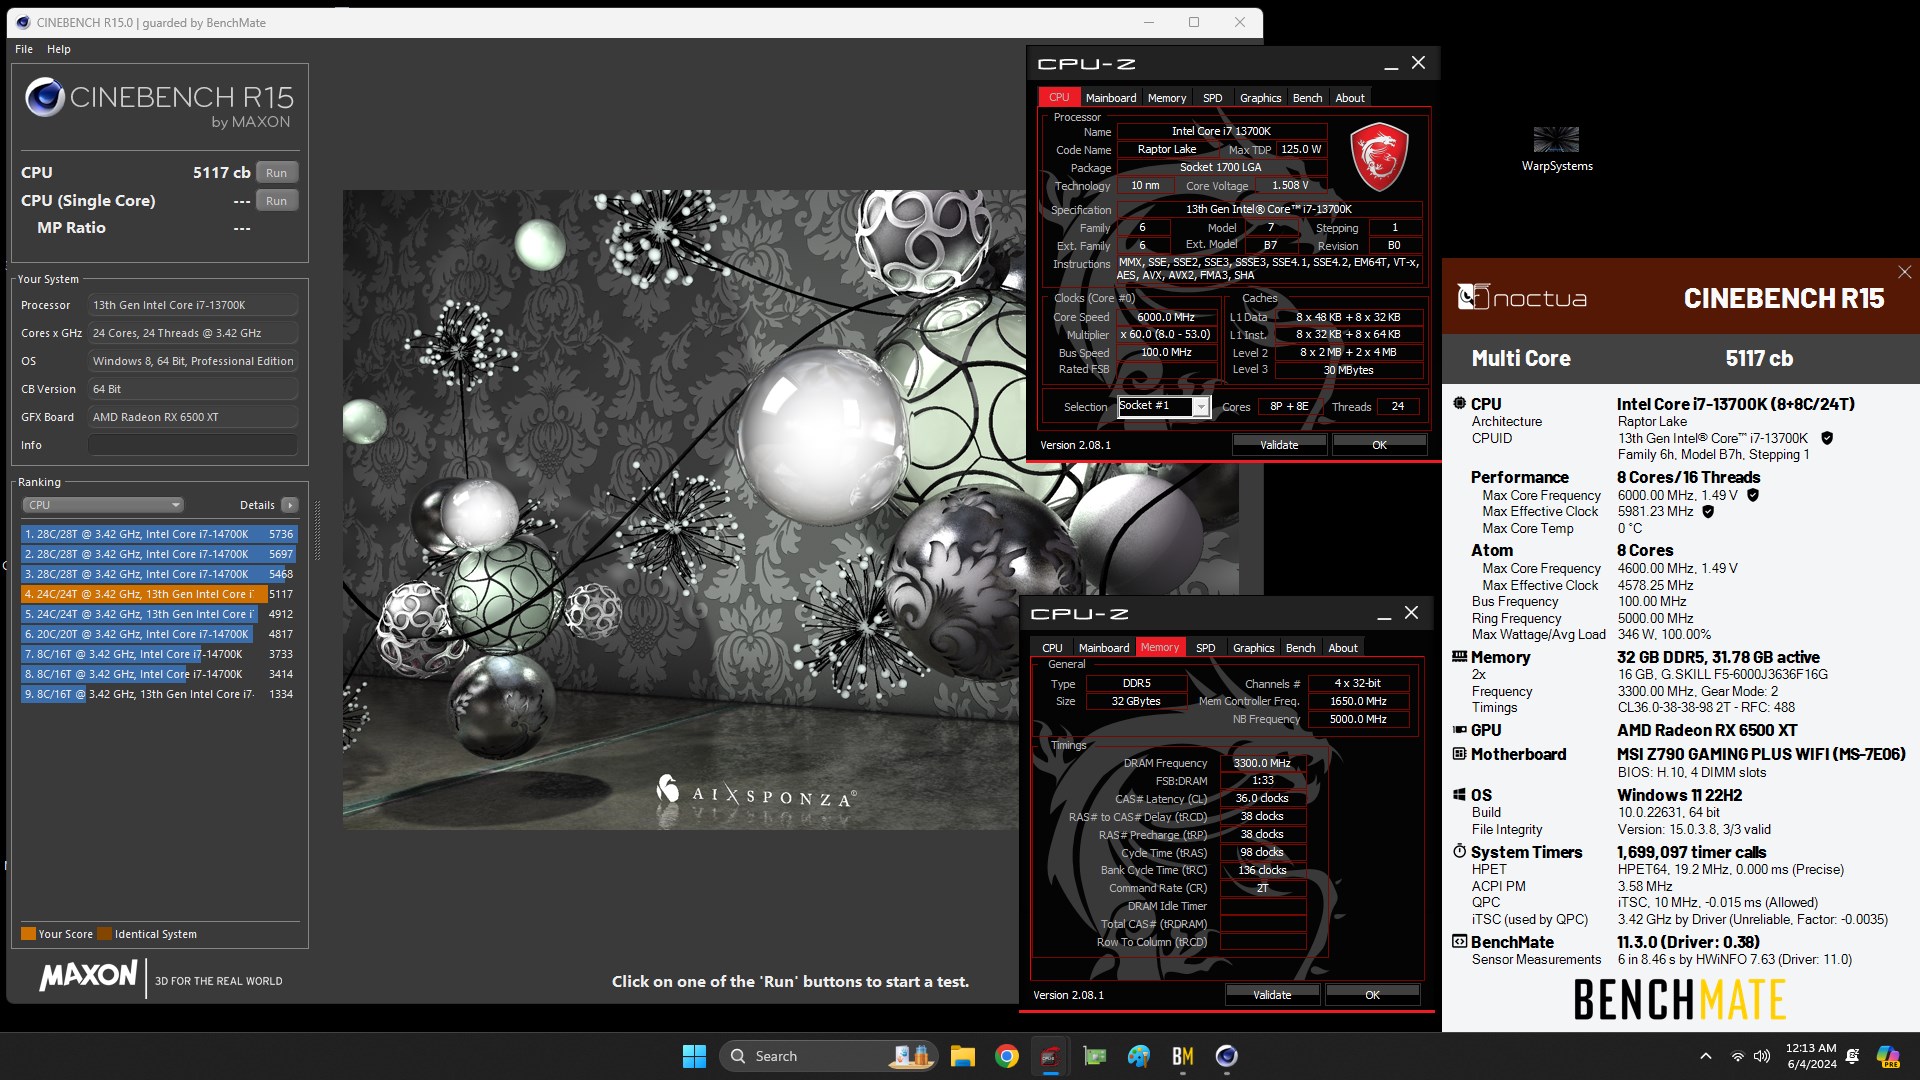Screen dimensions: 1920x1080
Task: Click the taskbar clock showing 12:13 AM
Action: pos(1811,1056)
